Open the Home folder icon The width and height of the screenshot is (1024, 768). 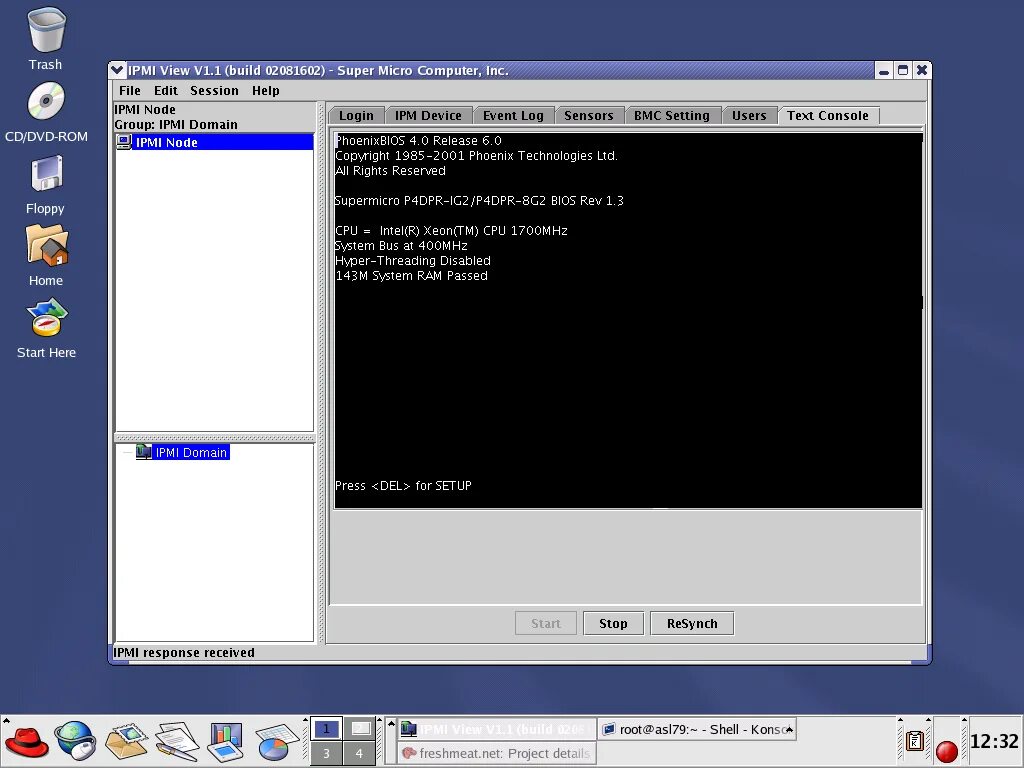tap(46, 245)
